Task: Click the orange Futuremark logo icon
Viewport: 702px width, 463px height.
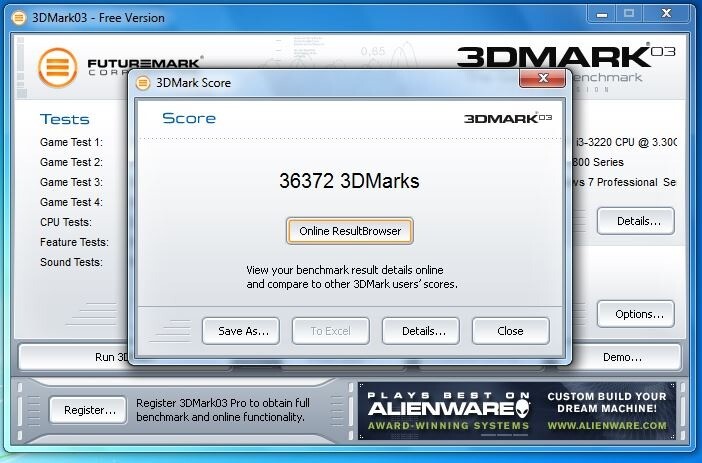Action: [x=58, y=68]
